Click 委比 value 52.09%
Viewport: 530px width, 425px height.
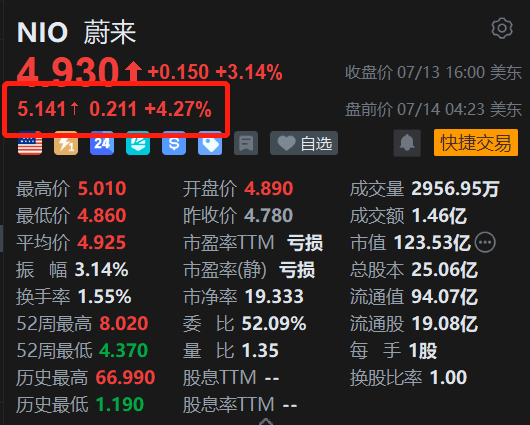[x=274, y=324]
